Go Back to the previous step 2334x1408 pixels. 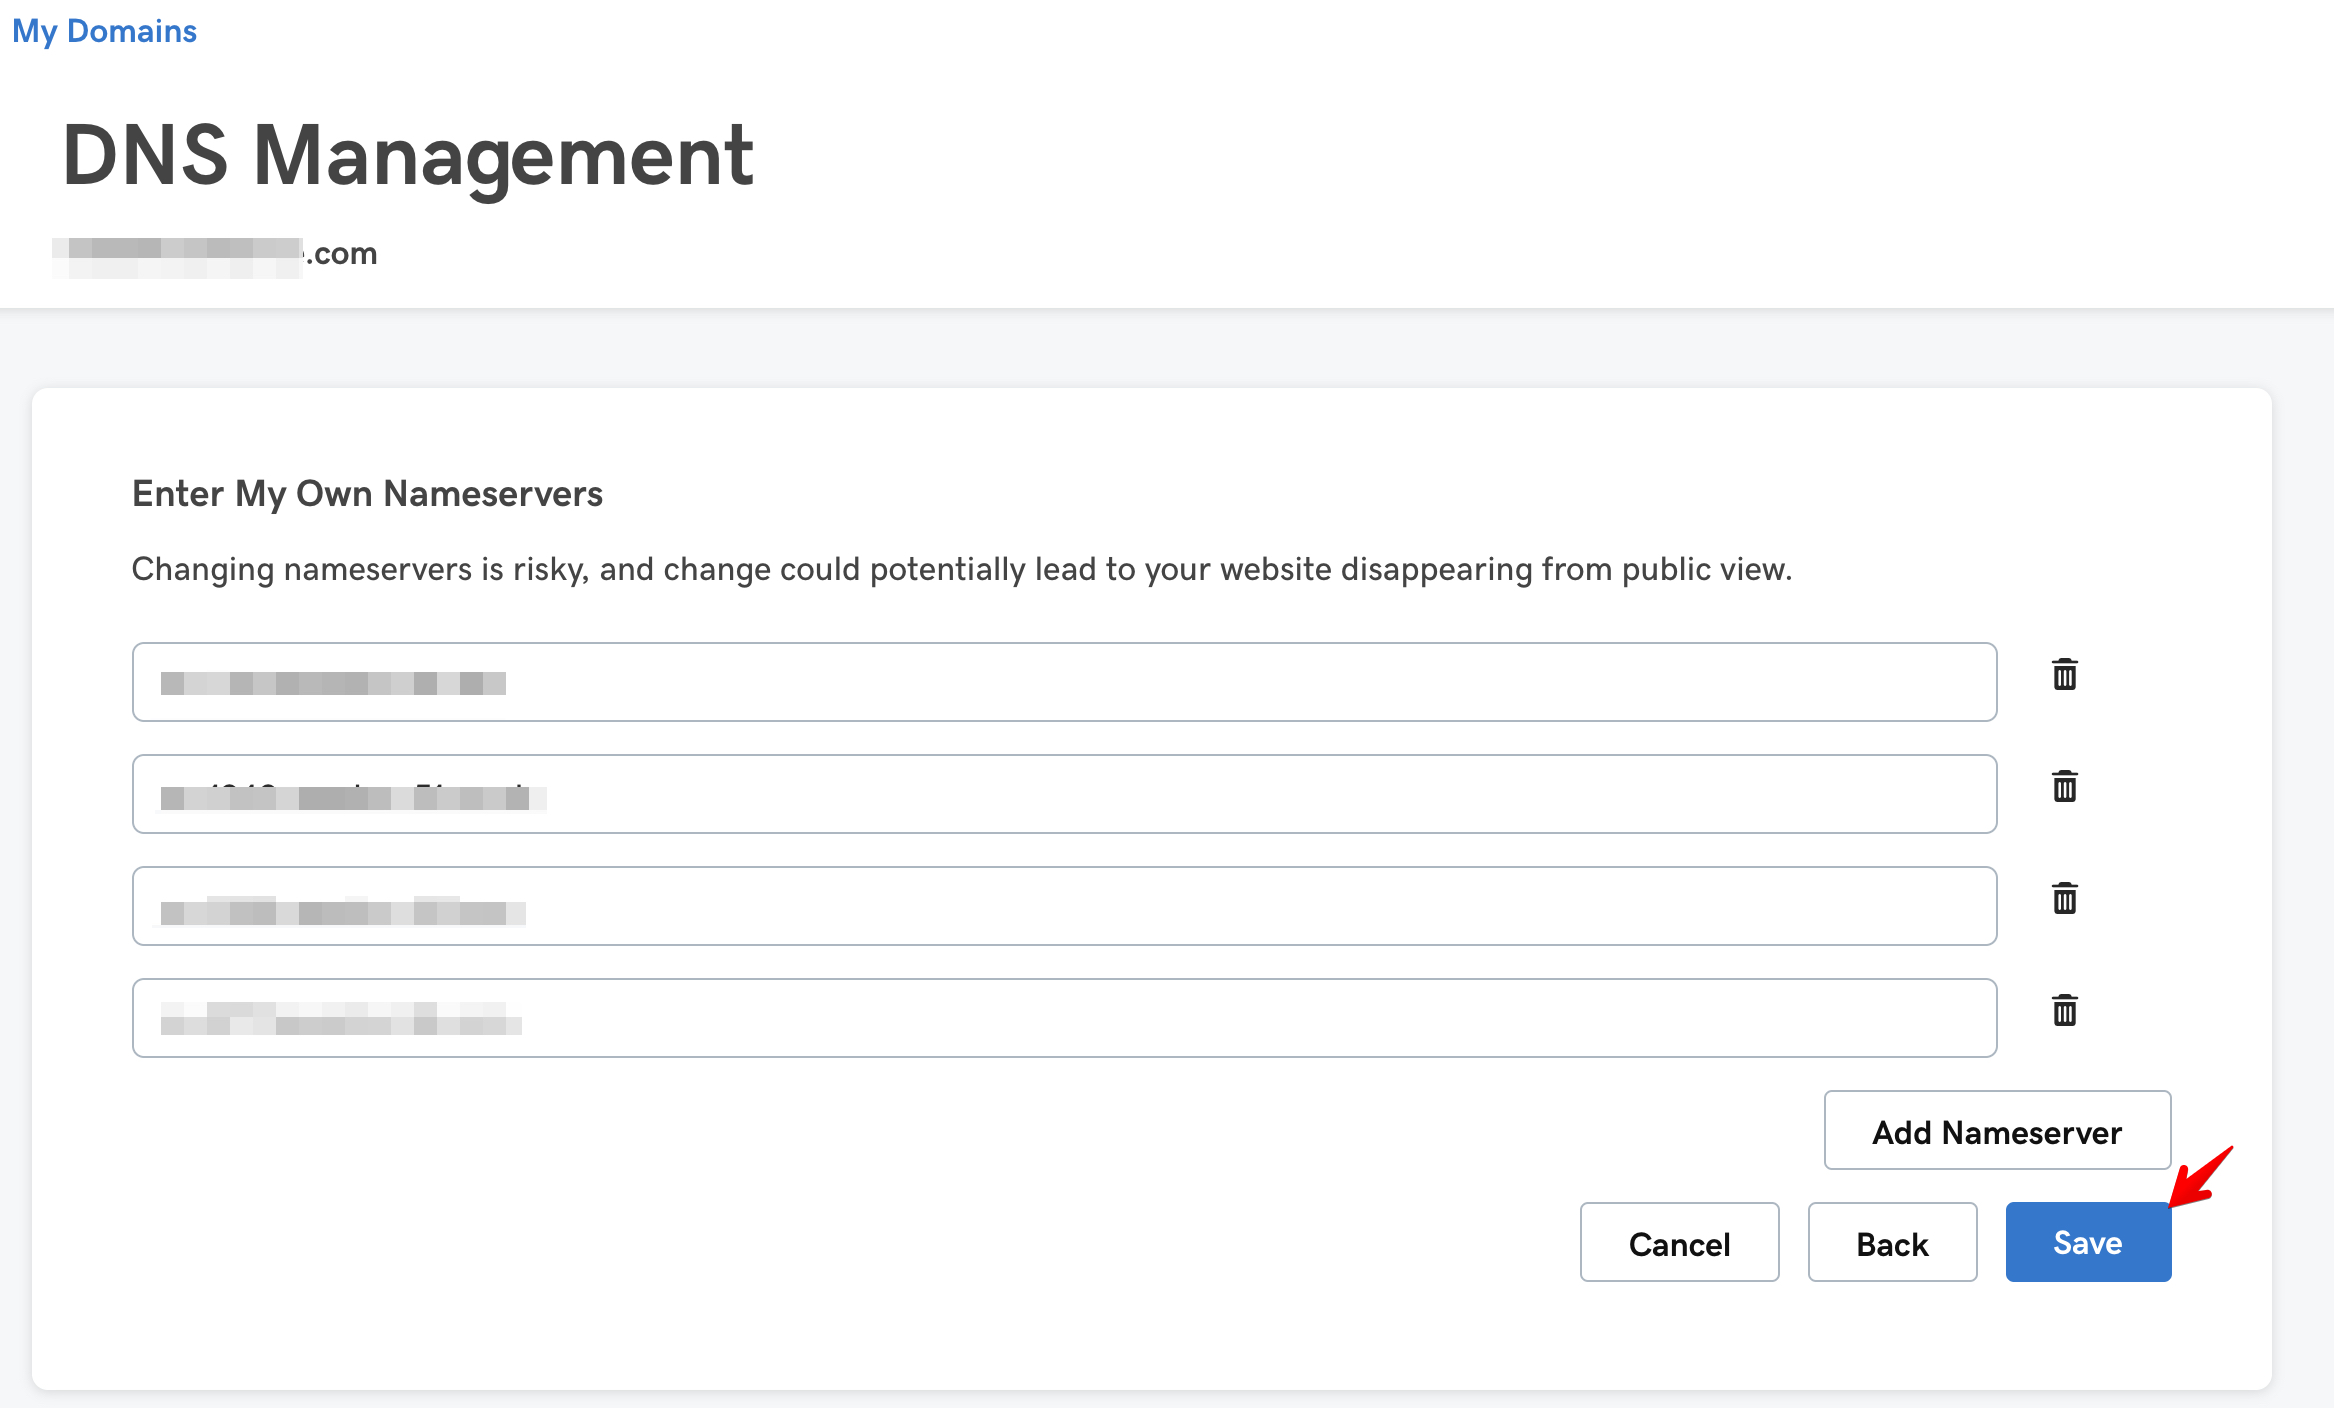tap(1892, 1243)
